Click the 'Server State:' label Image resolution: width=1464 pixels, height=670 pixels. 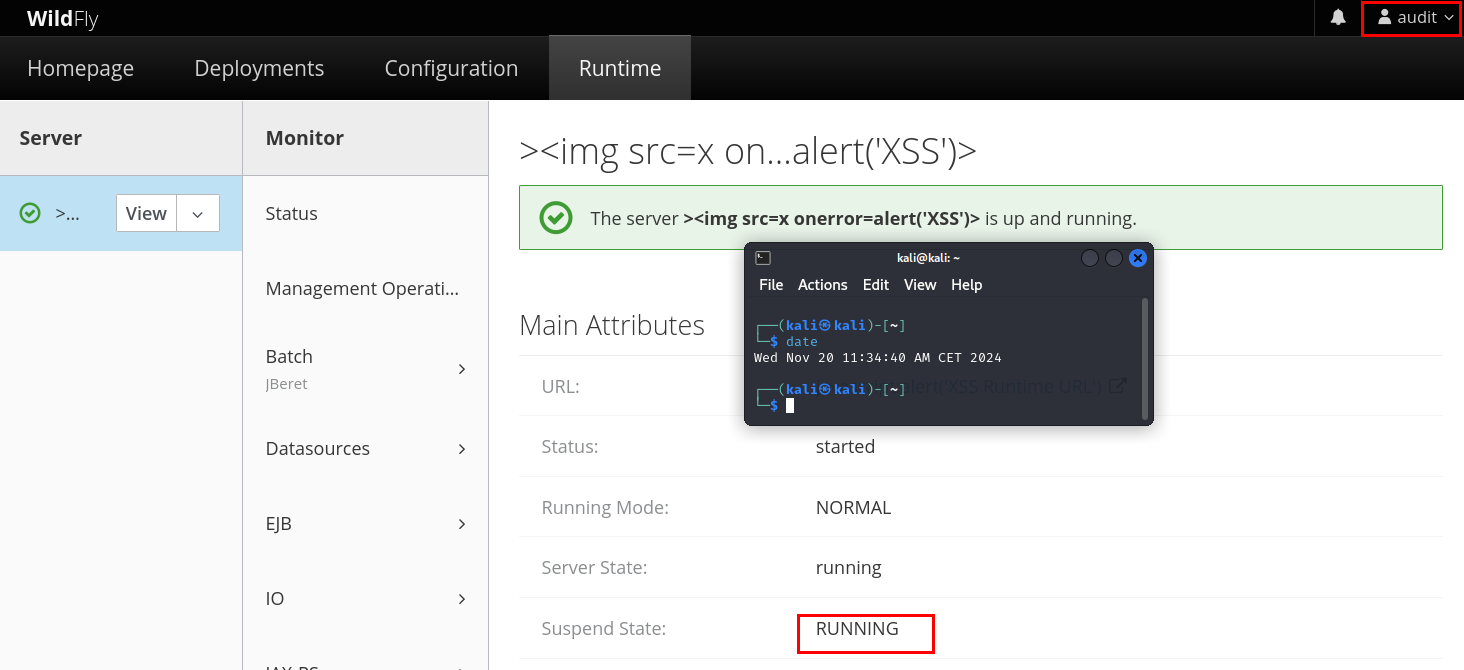(x=594, y=568)
